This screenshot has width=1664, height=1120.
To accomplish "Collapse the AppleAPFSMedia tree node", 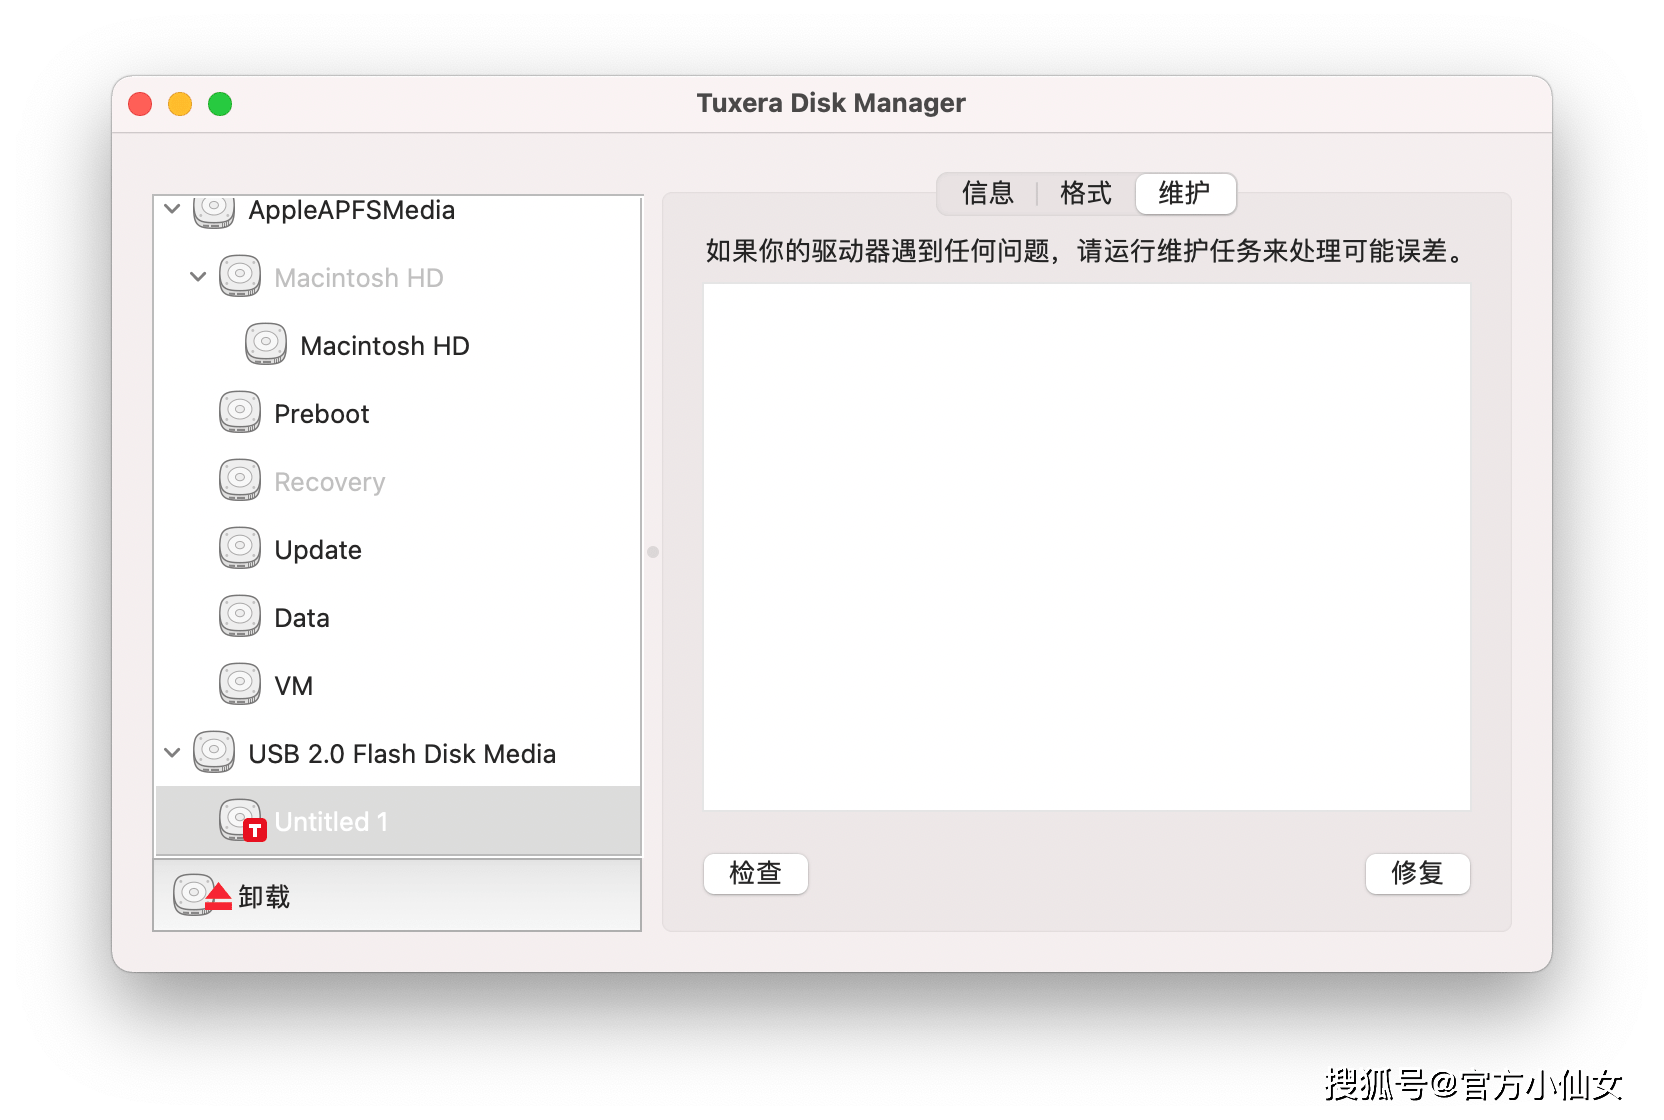I will [x=172, y=209].
